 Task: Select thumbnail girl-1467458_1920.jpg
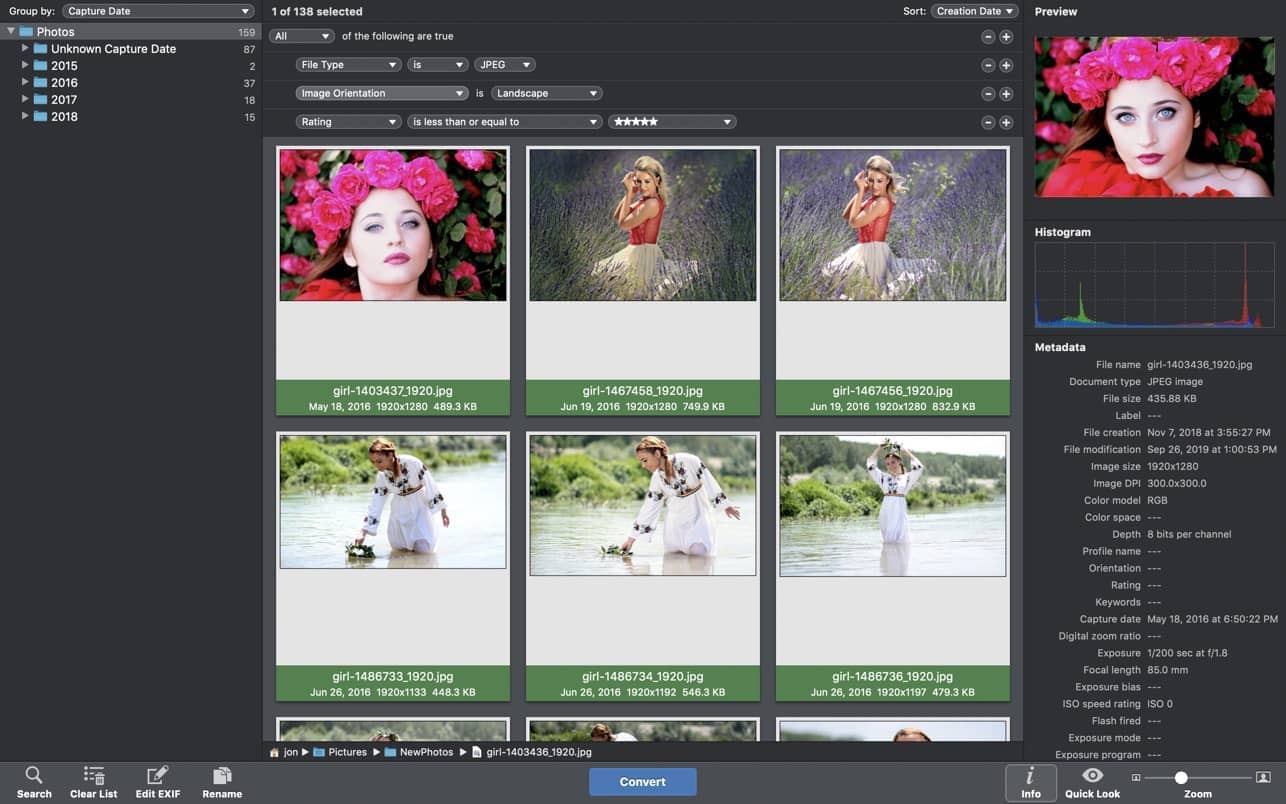point(643,281)
